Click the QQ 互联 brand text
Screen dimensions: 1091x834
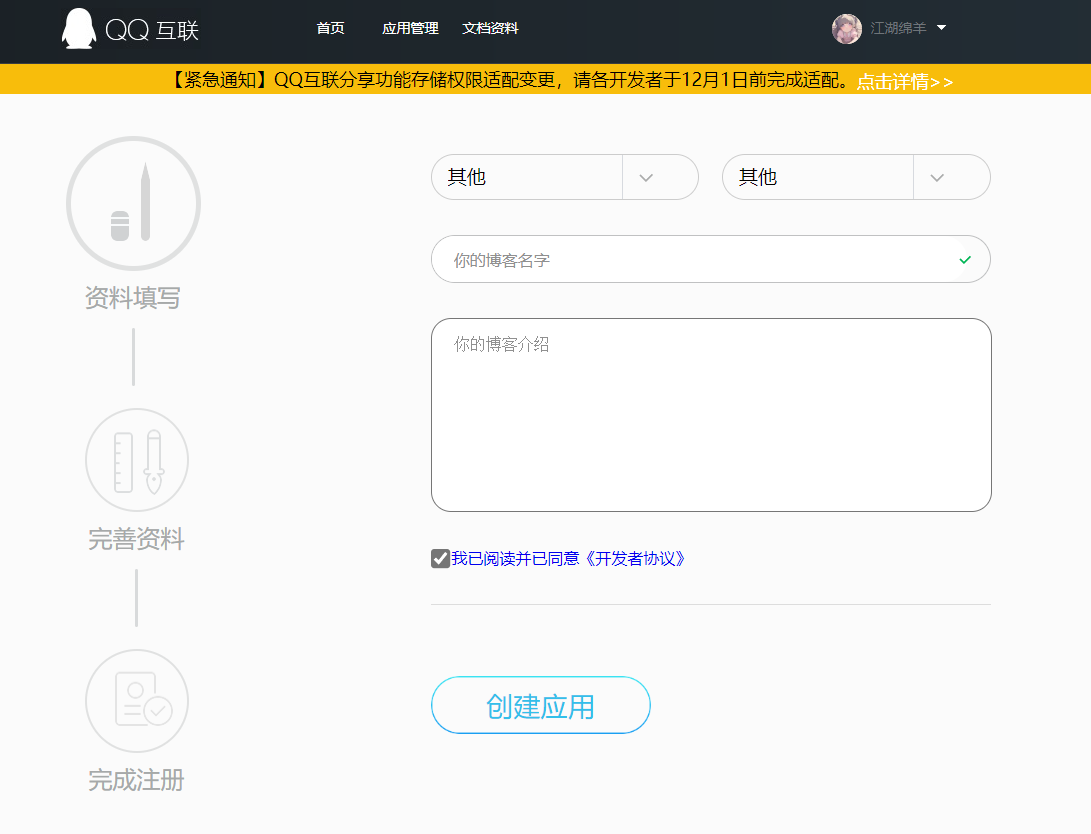click(152, 31)
